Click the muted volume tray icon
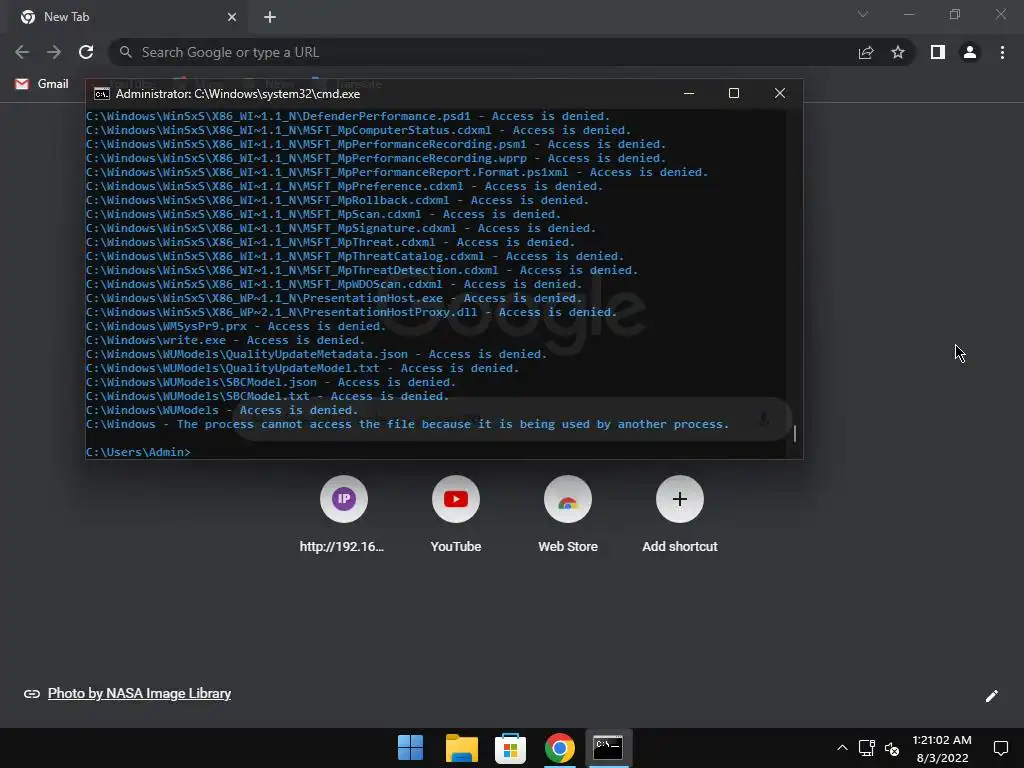Image resolution: width=1024 pixels, height=768 pixels. (891, 748)
